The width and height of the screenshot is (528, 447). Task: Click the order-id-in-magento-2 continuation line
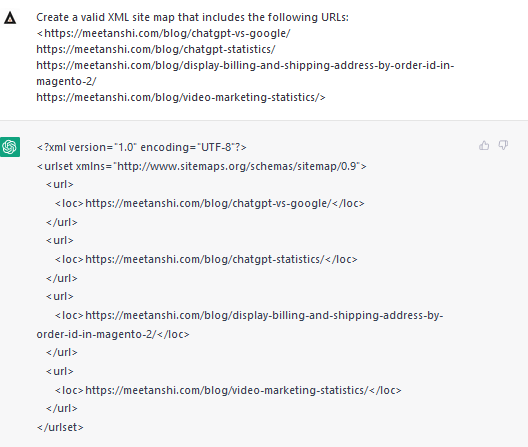113,334
